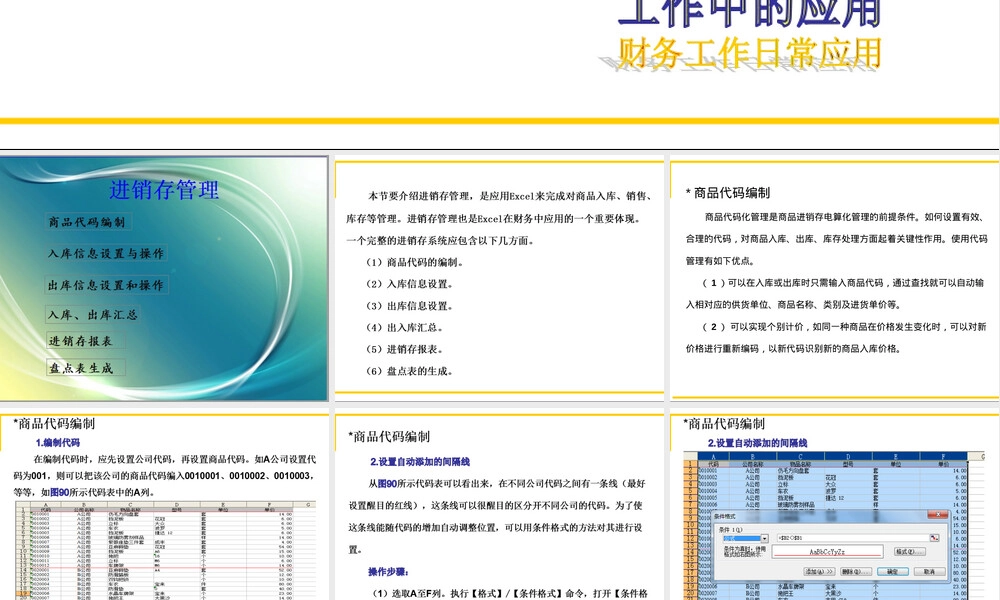1000x600 pixels.
Task: Click the AaBbCcYyZz format preview box
Action: [x=828, y=552]
